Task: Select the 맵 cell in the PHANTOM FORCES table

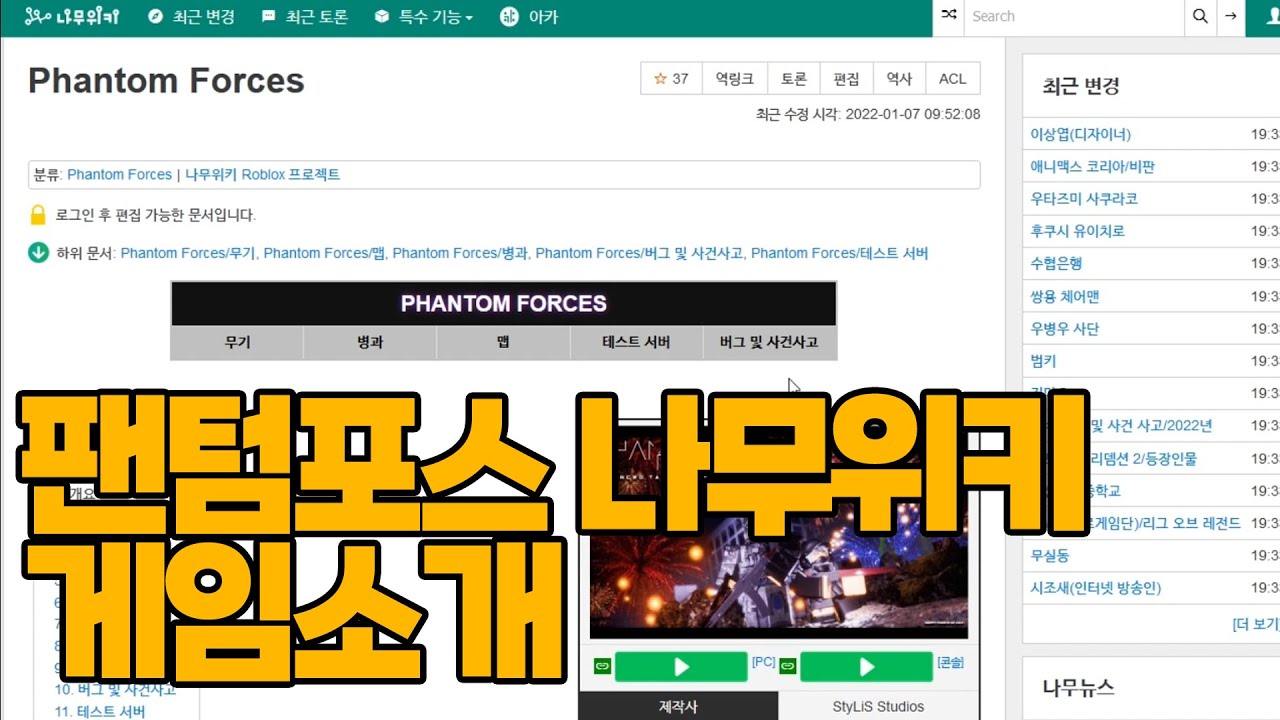Action: pyautogui.click(x=503, y=343)
